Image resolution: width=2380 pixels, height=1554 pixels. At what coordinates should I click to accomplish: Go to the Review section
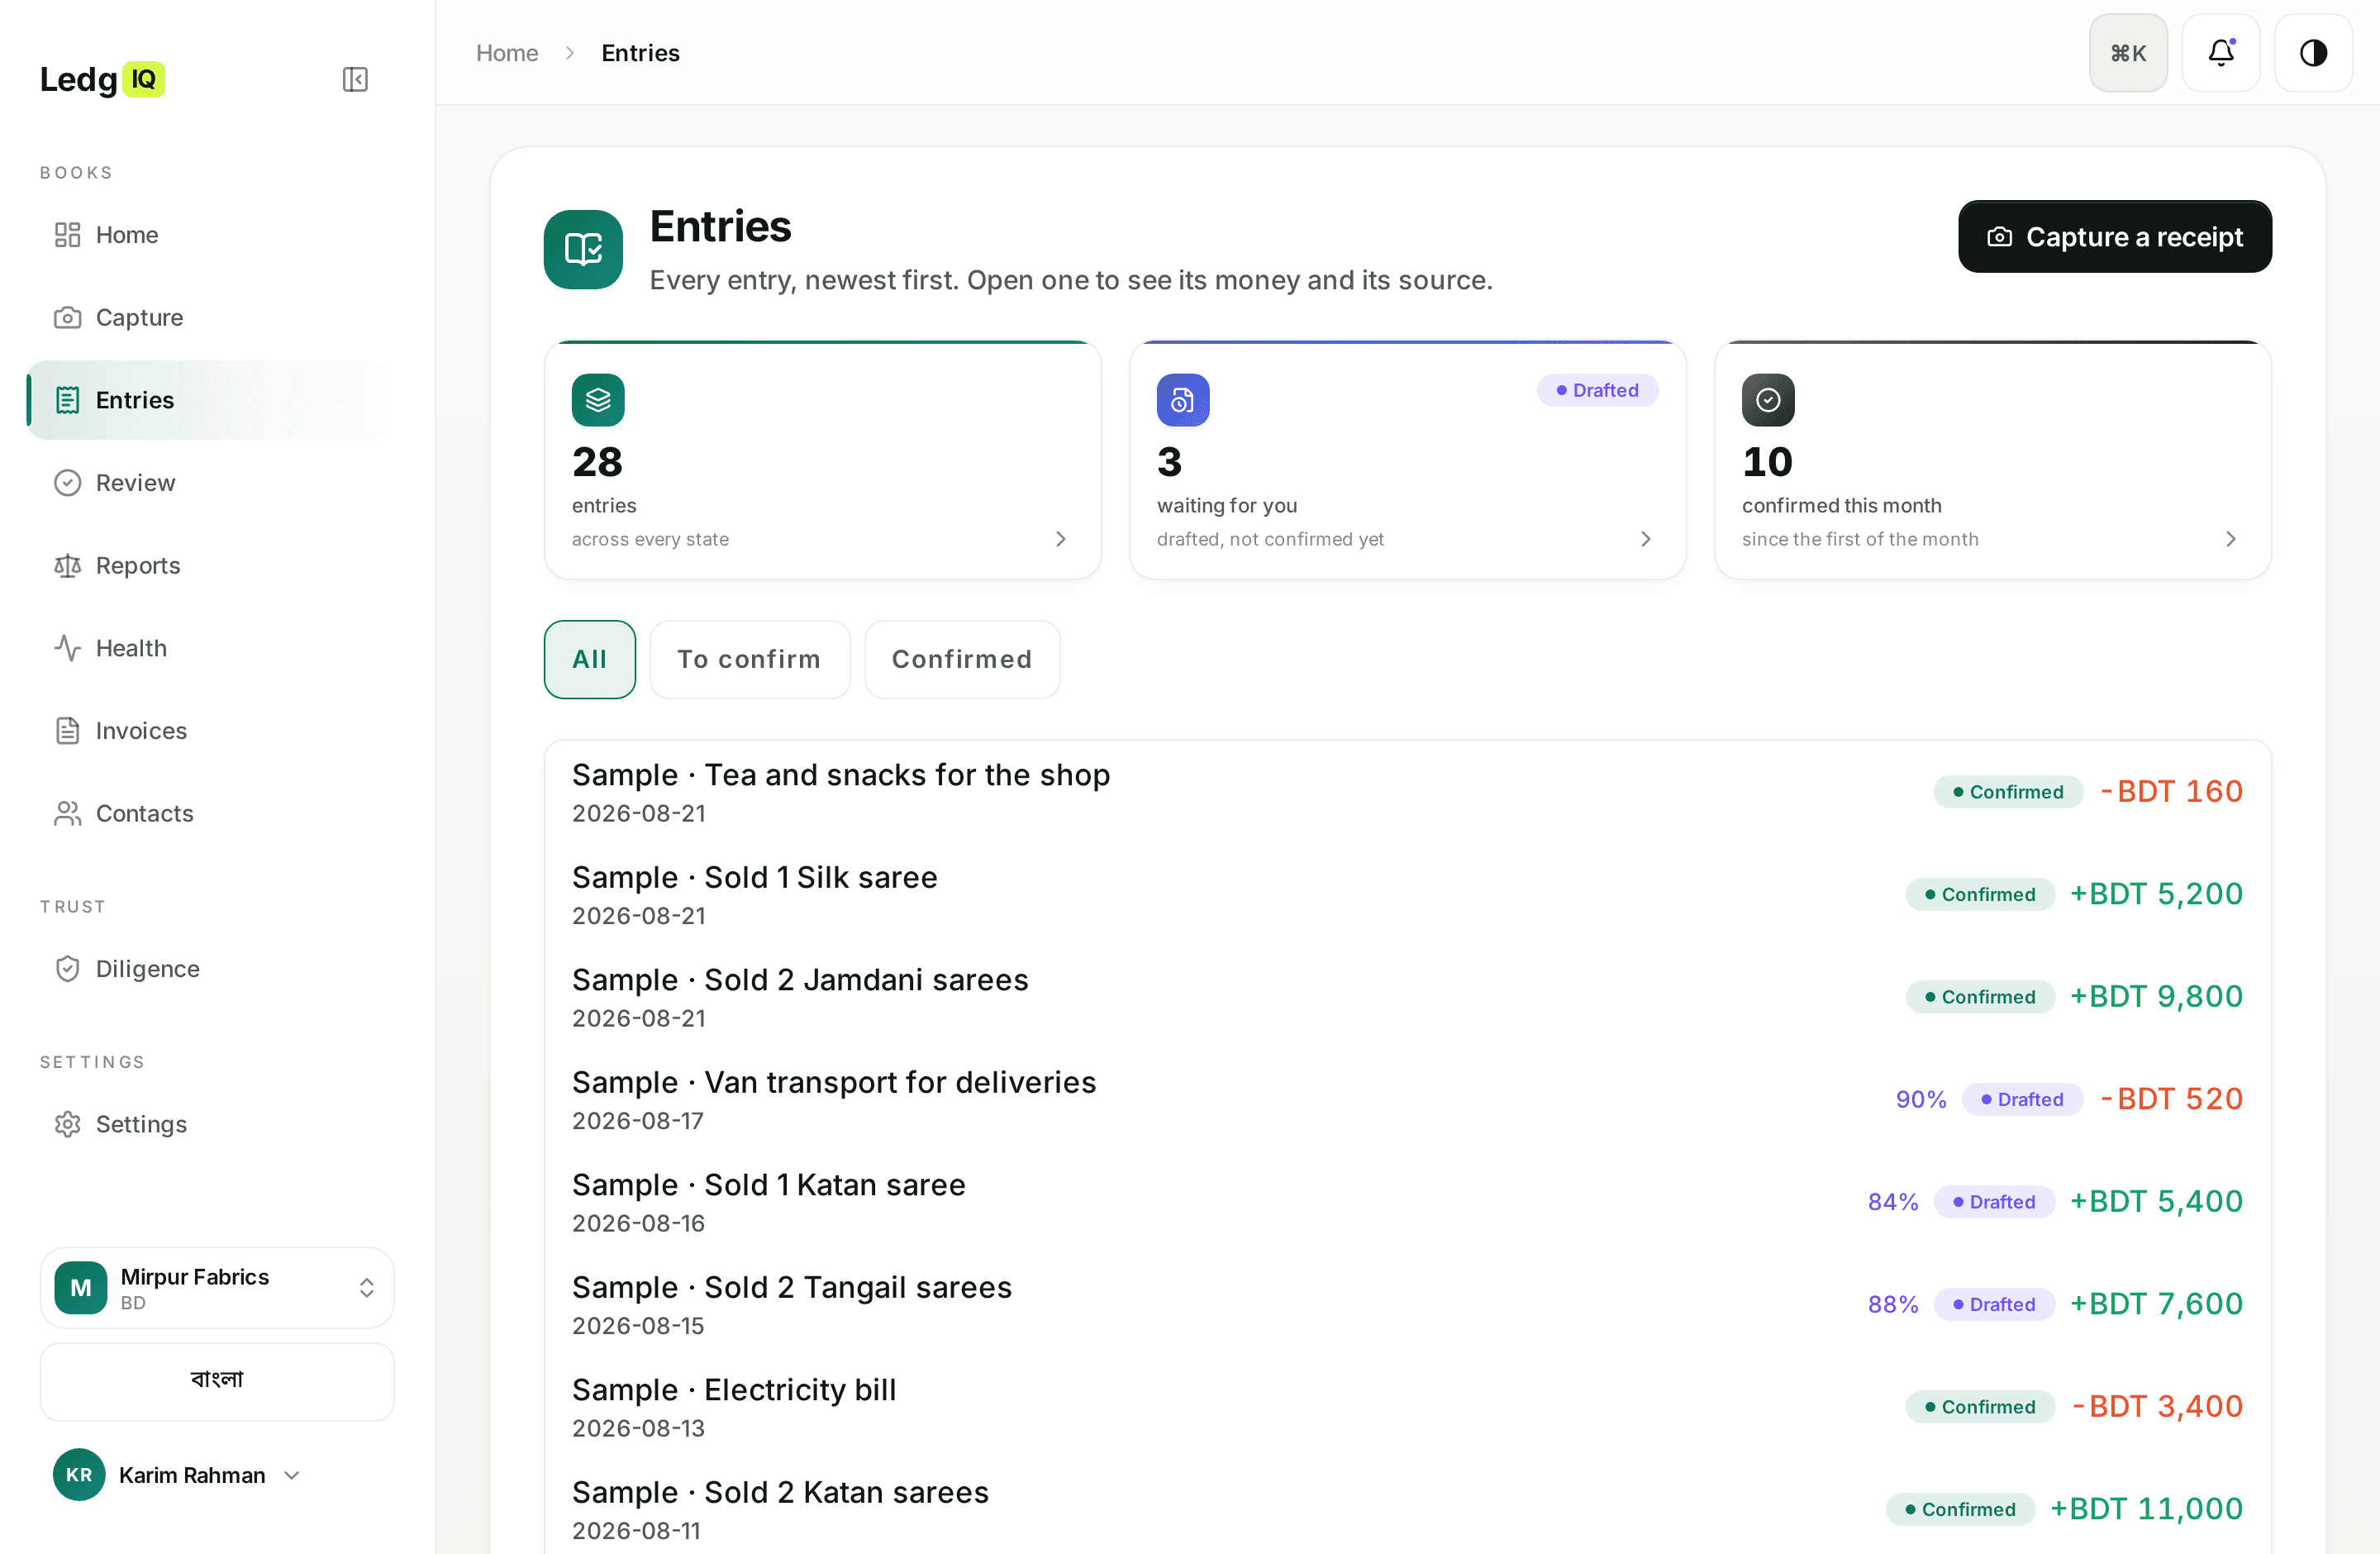coord(210,483)
